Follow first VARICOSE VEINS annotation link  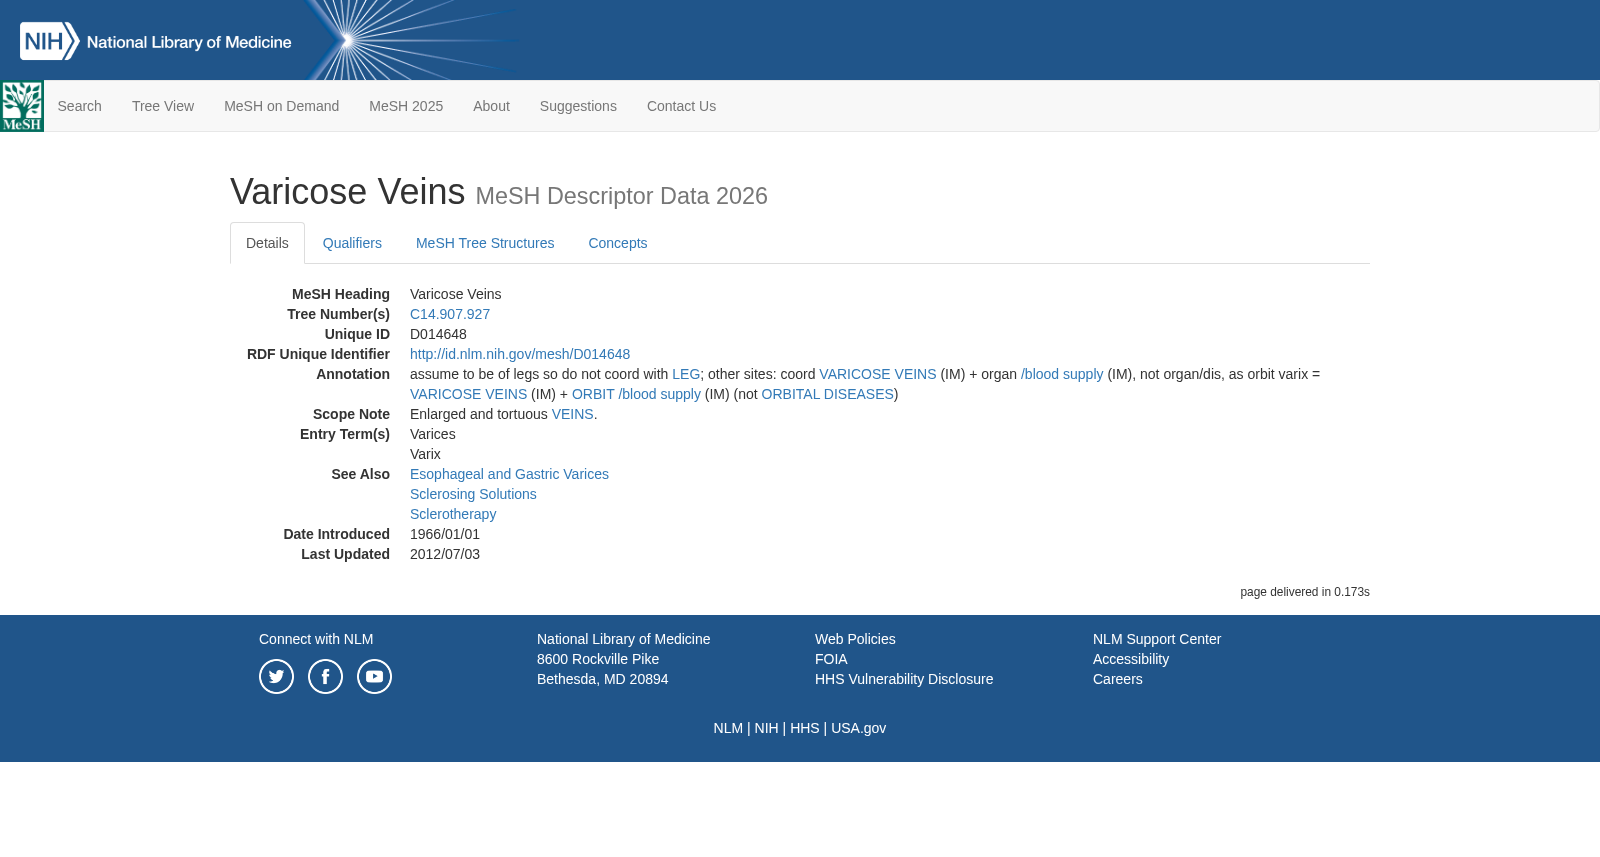pyautogui.click(x=878, y=374)
